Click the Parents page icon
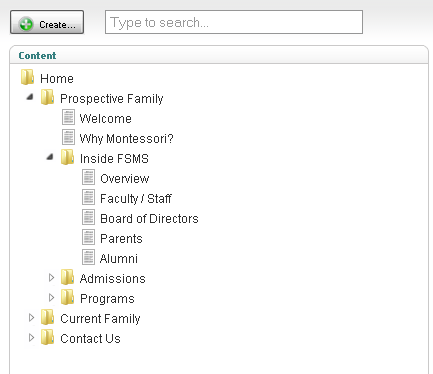The image size is (433, 374). tap(88, 237)
